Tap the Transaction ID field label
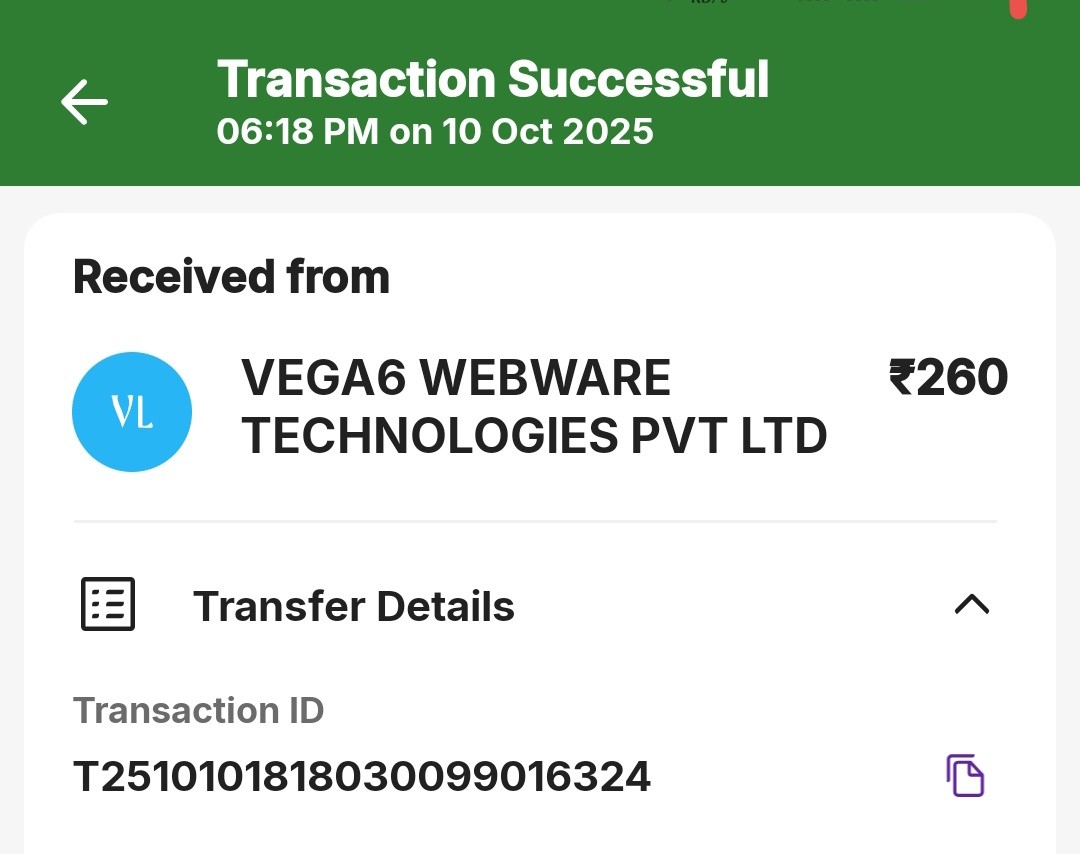 click(199, 711)
